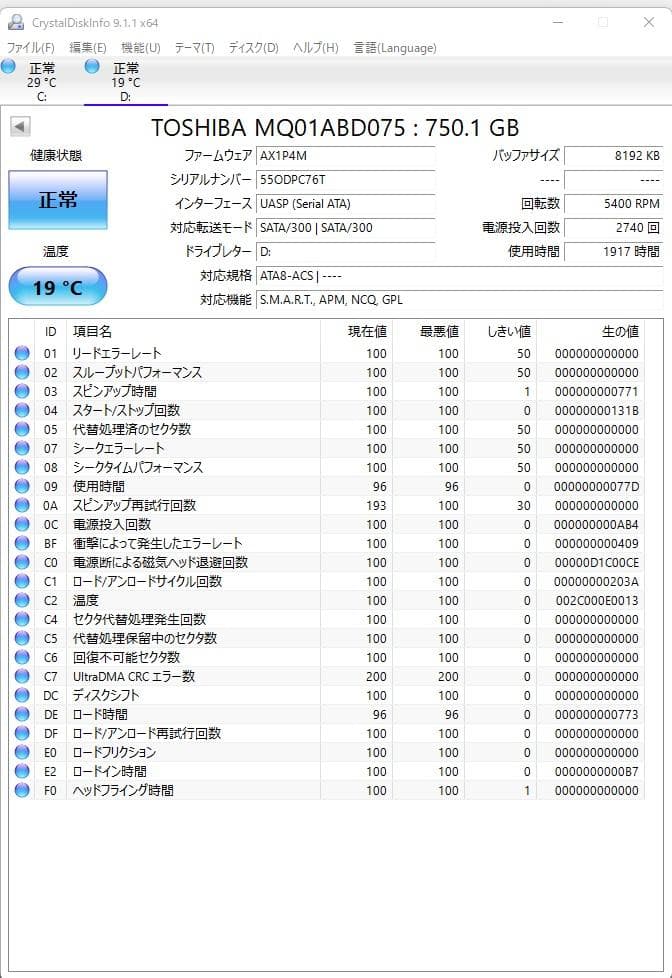The width and height of the screenshot is (672, 978).
Task: Click the status icon for ロードフリクション
Action: [22, 752]
